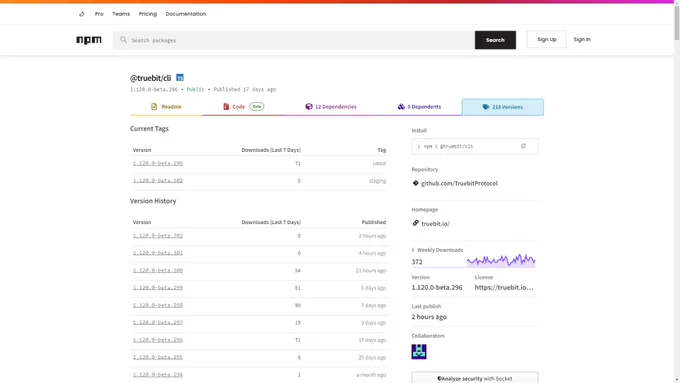
Task: Click the Weekly Downloads value 372
Action: click(417, 262)
